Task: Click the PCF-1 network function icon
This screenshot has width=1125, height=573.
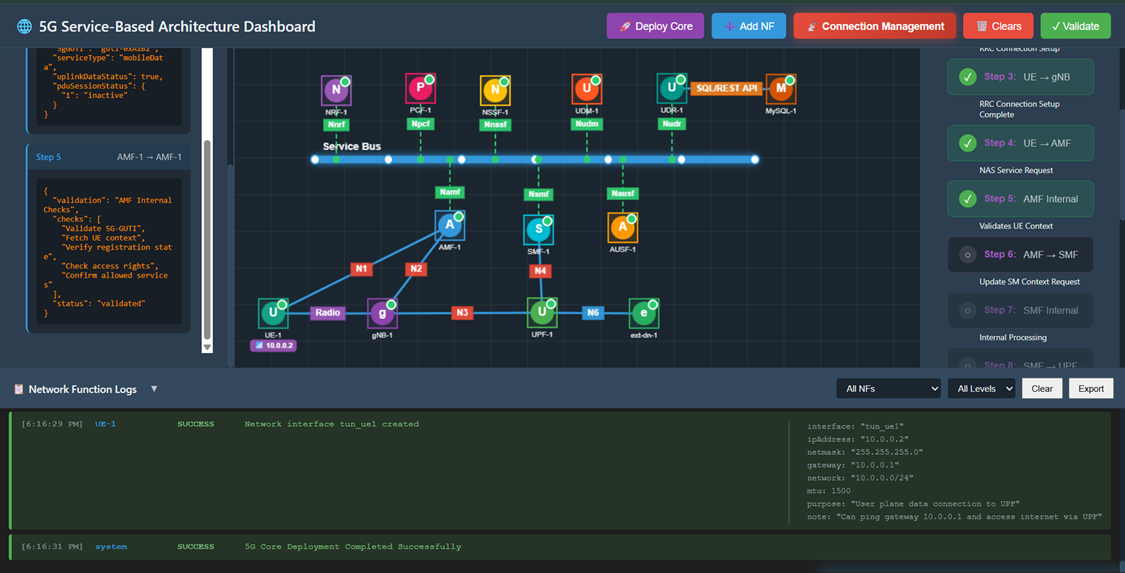Action: pyautogui.click(x=420, y=89)
